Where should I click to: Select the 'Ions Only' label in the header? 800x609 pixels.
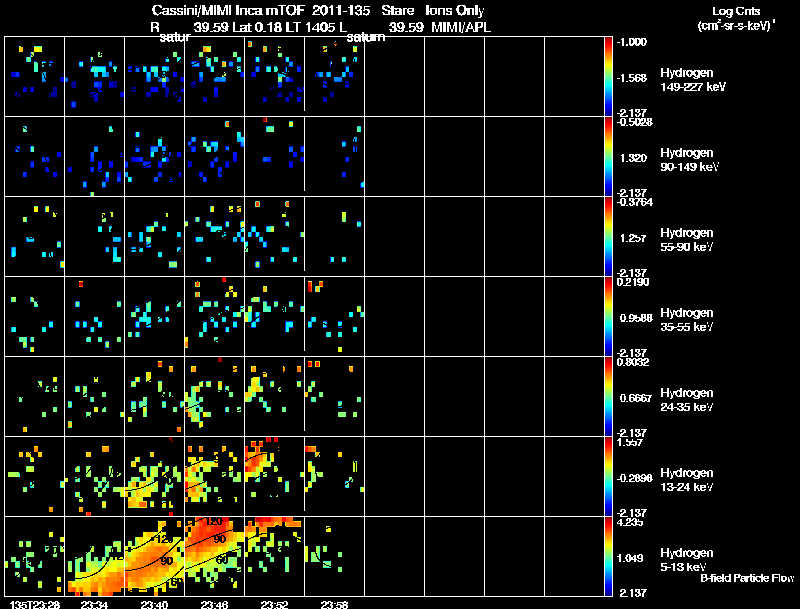[x=455, y=10]
